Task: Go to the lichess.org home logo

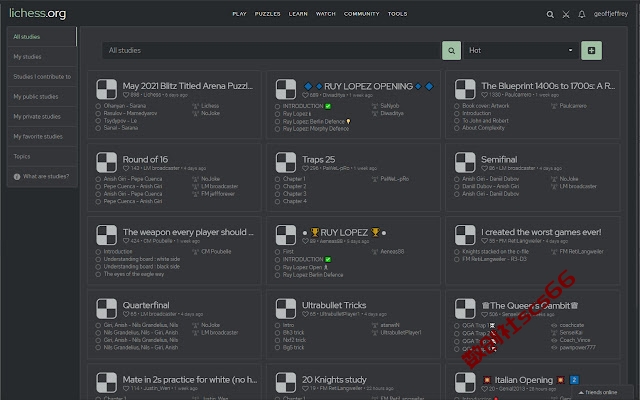Action: [x=38, y=13]
